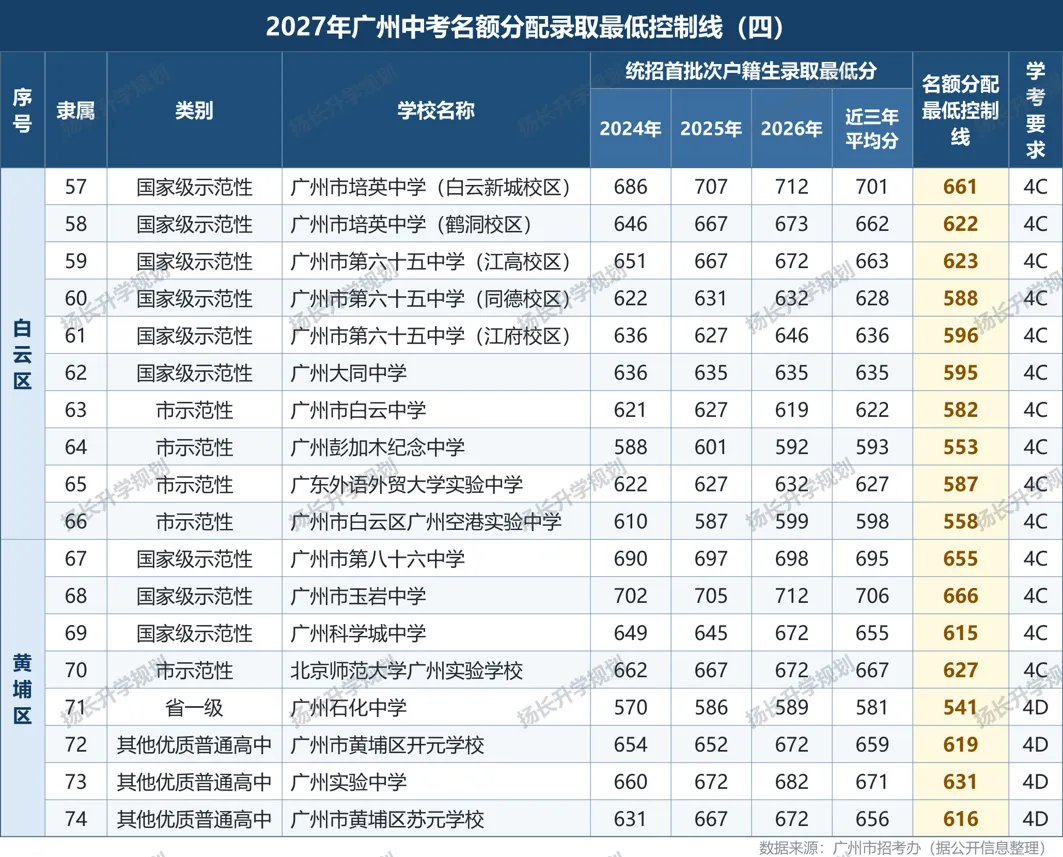The height and width of the screenshot is (857, 1063).
Task: Click 广州市黄埔区苏元学校
Action: (x=387, y=820)
